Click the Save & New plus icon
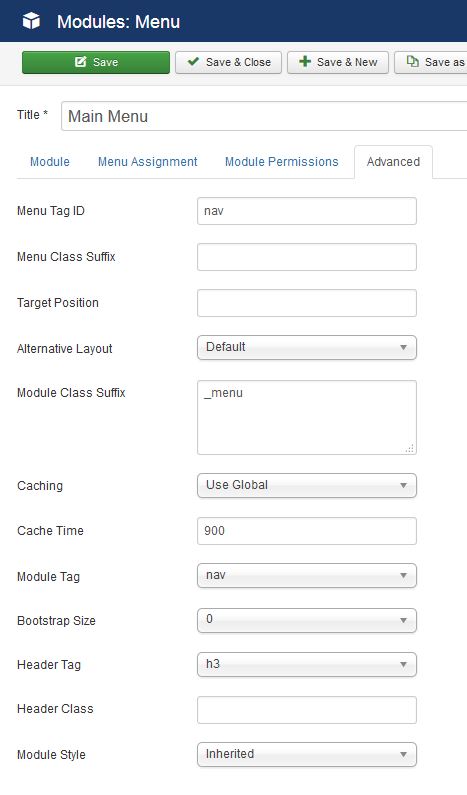This screenshot has width=467, height=795. pyautogui.click(x=305, y=61)
